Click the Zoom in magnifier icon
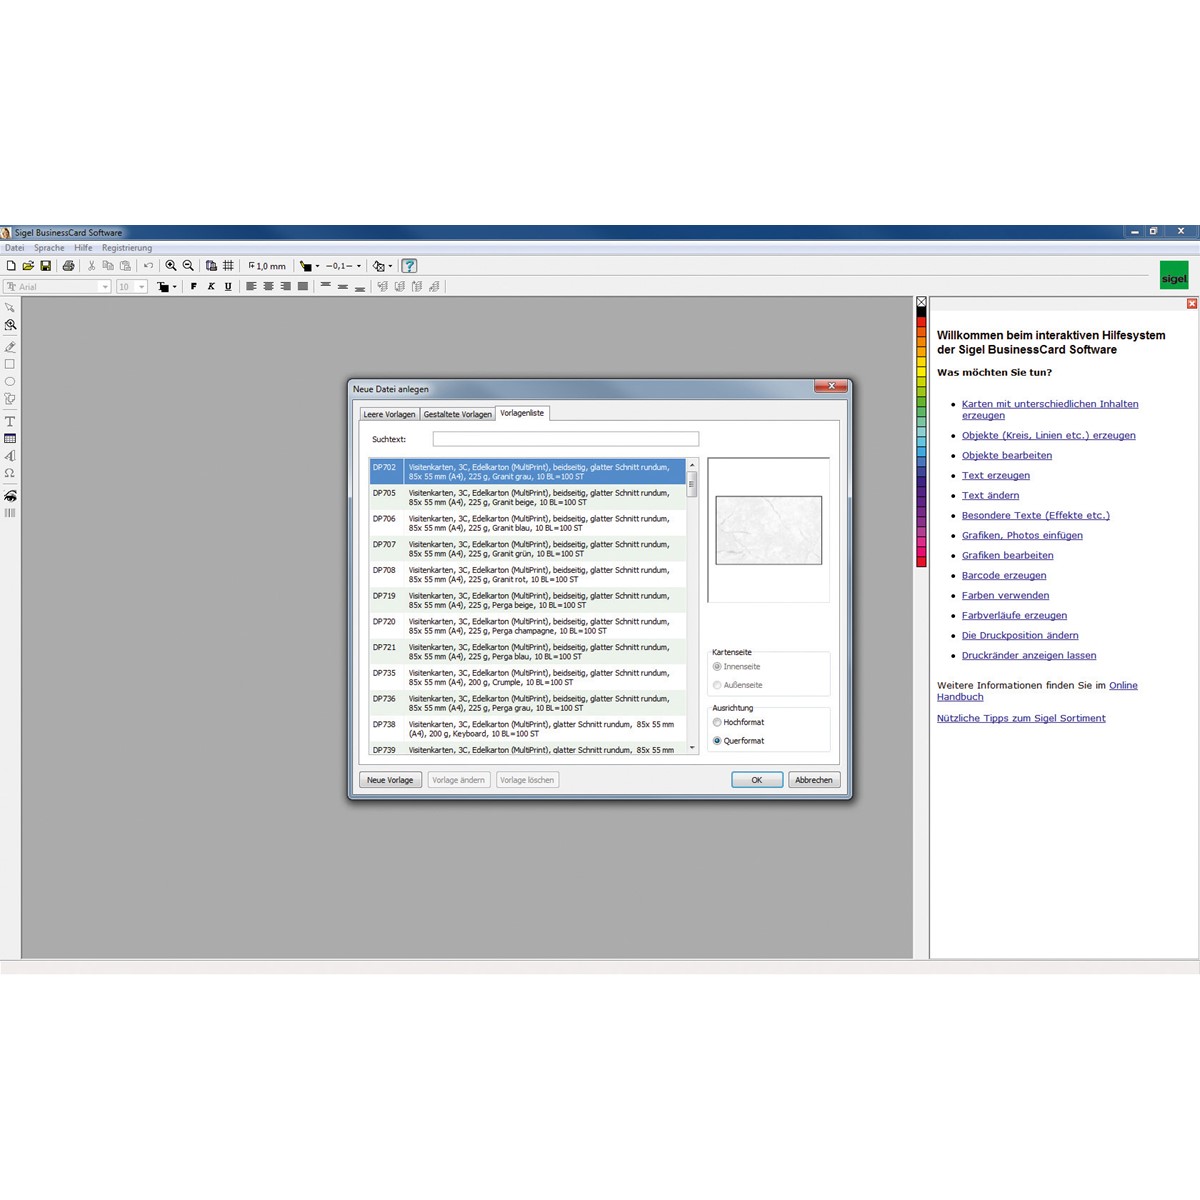 click(171, 266)
